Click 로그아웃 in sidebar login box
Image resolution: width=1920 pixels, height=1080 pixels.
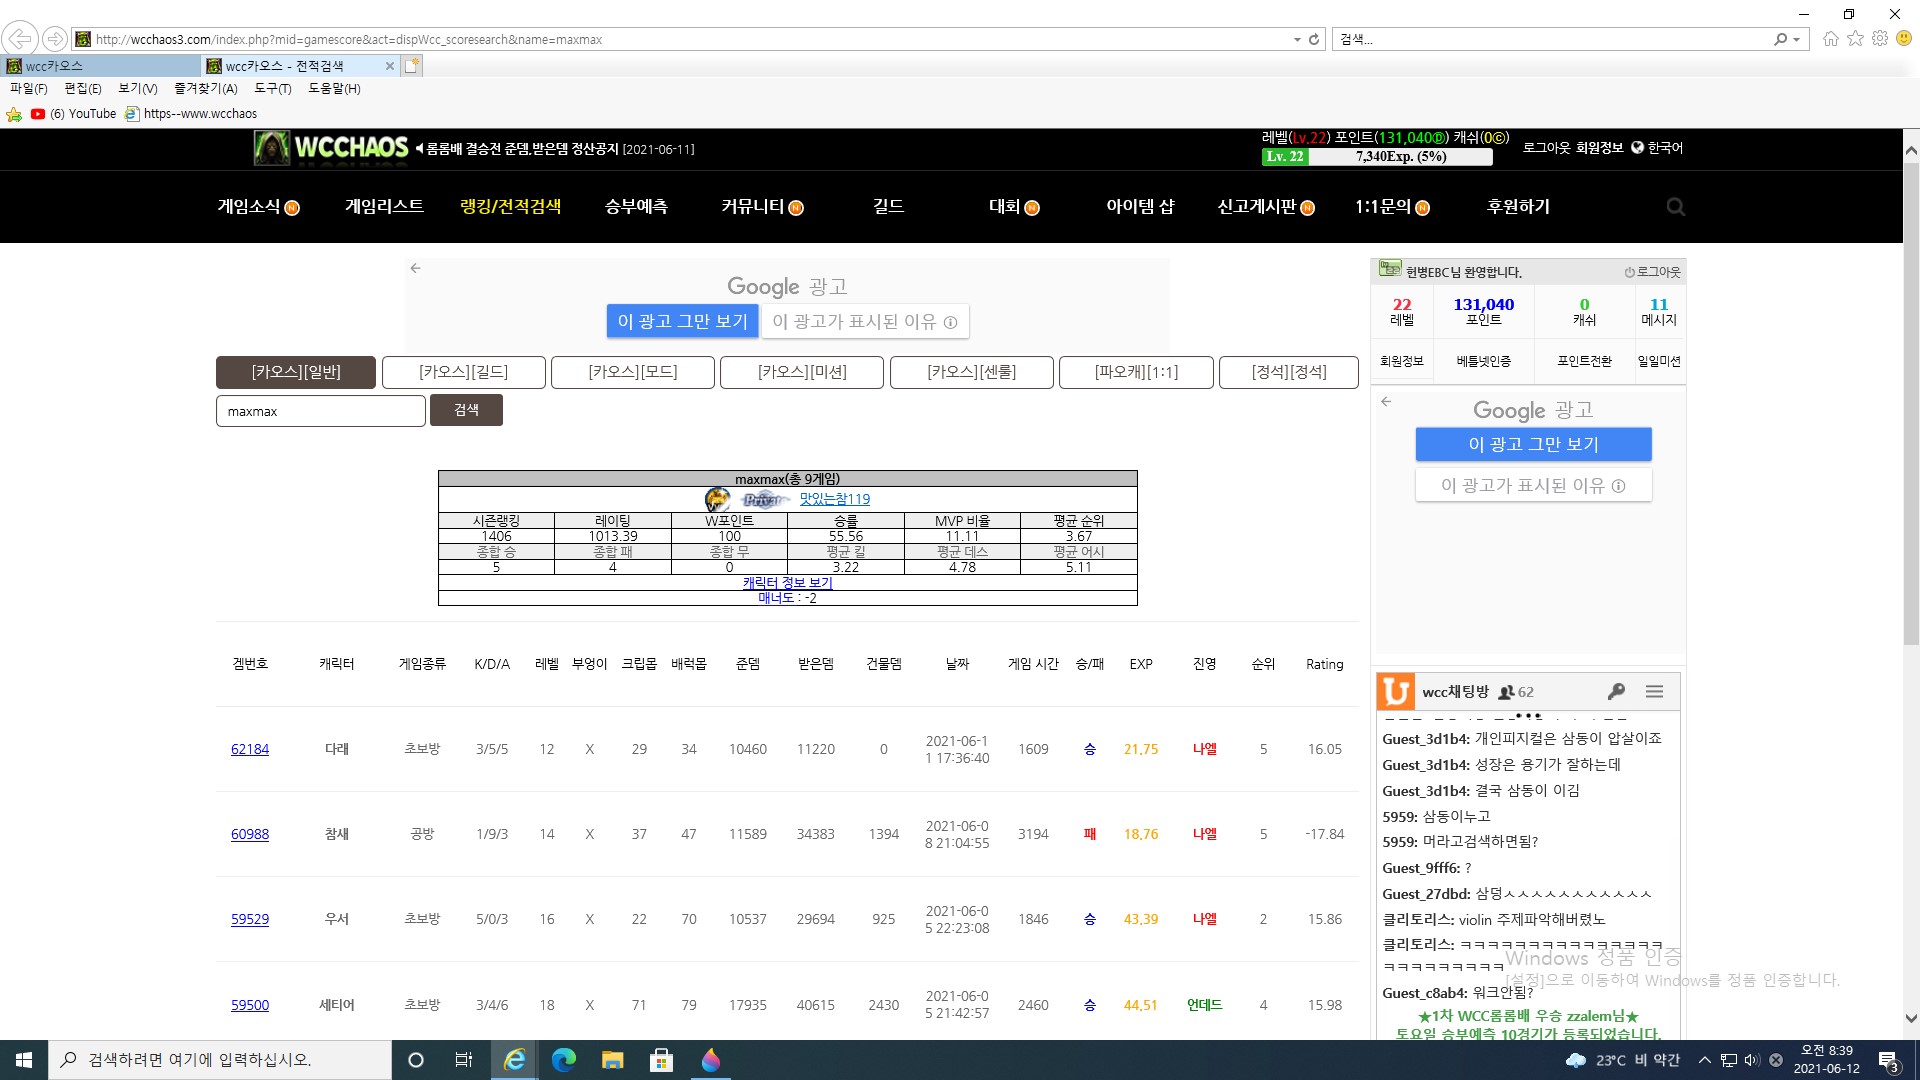pos(1653,272)
